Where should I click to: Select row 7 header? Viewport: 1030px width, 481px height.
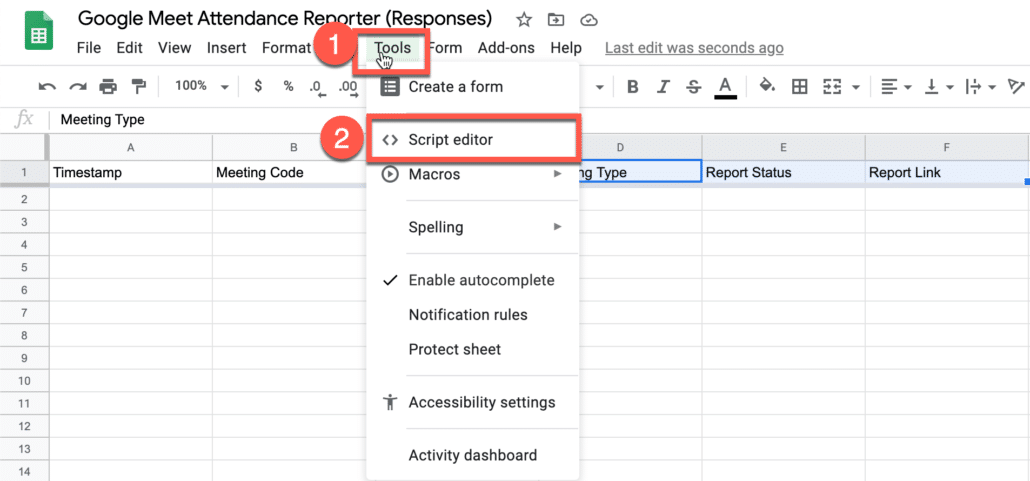(24, 313)
